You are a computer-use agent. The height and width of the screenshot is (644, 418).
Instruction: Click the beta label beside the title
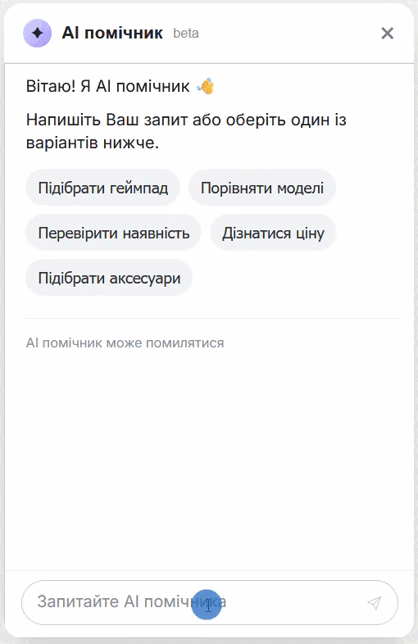[x=186, y=33]
